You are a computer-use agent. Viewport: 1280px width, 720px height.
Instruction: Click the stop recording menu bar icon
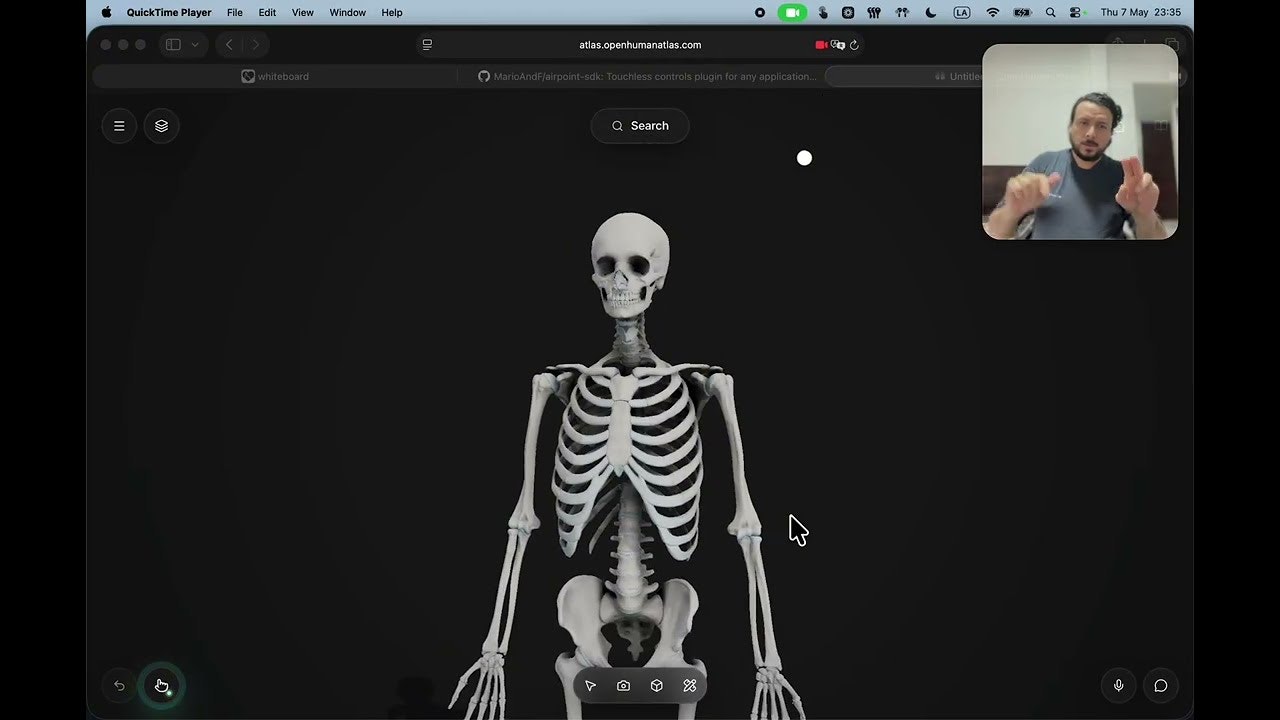pos(760,13)
